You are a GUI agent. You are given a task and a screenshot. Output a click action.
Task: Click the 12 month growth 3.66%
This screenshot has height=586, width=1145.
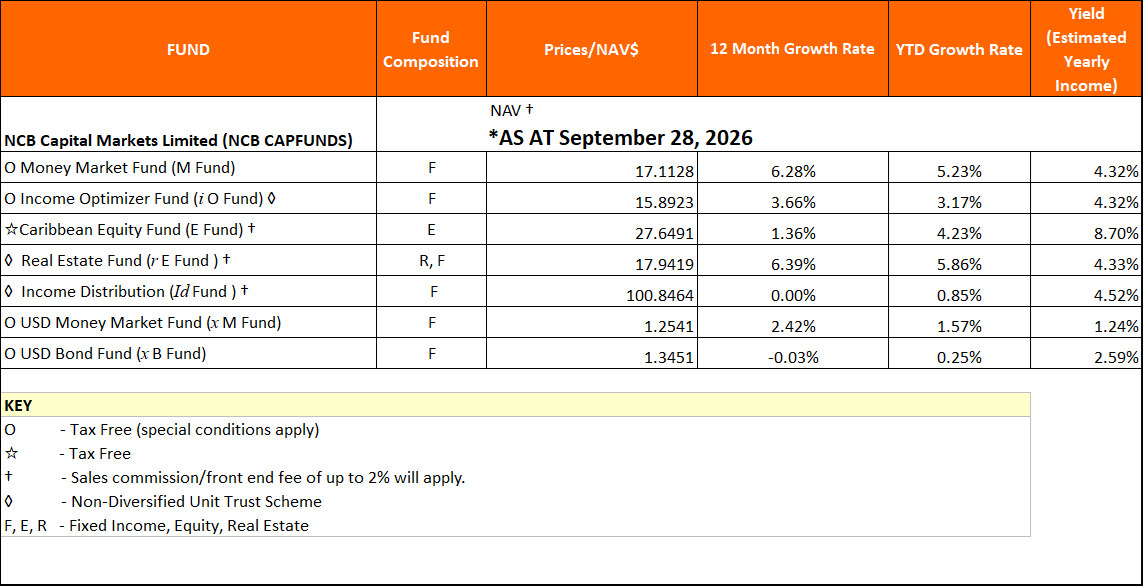pos(793,202)
